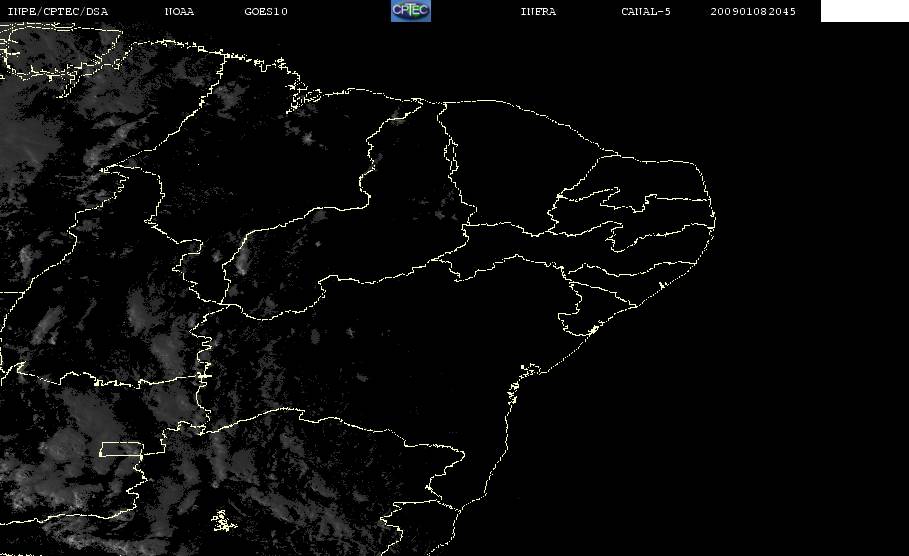Click the white coastal marker on the northeast shore
Image resolution: width=909 pixels, height=556 pixels.
point(661,285)
